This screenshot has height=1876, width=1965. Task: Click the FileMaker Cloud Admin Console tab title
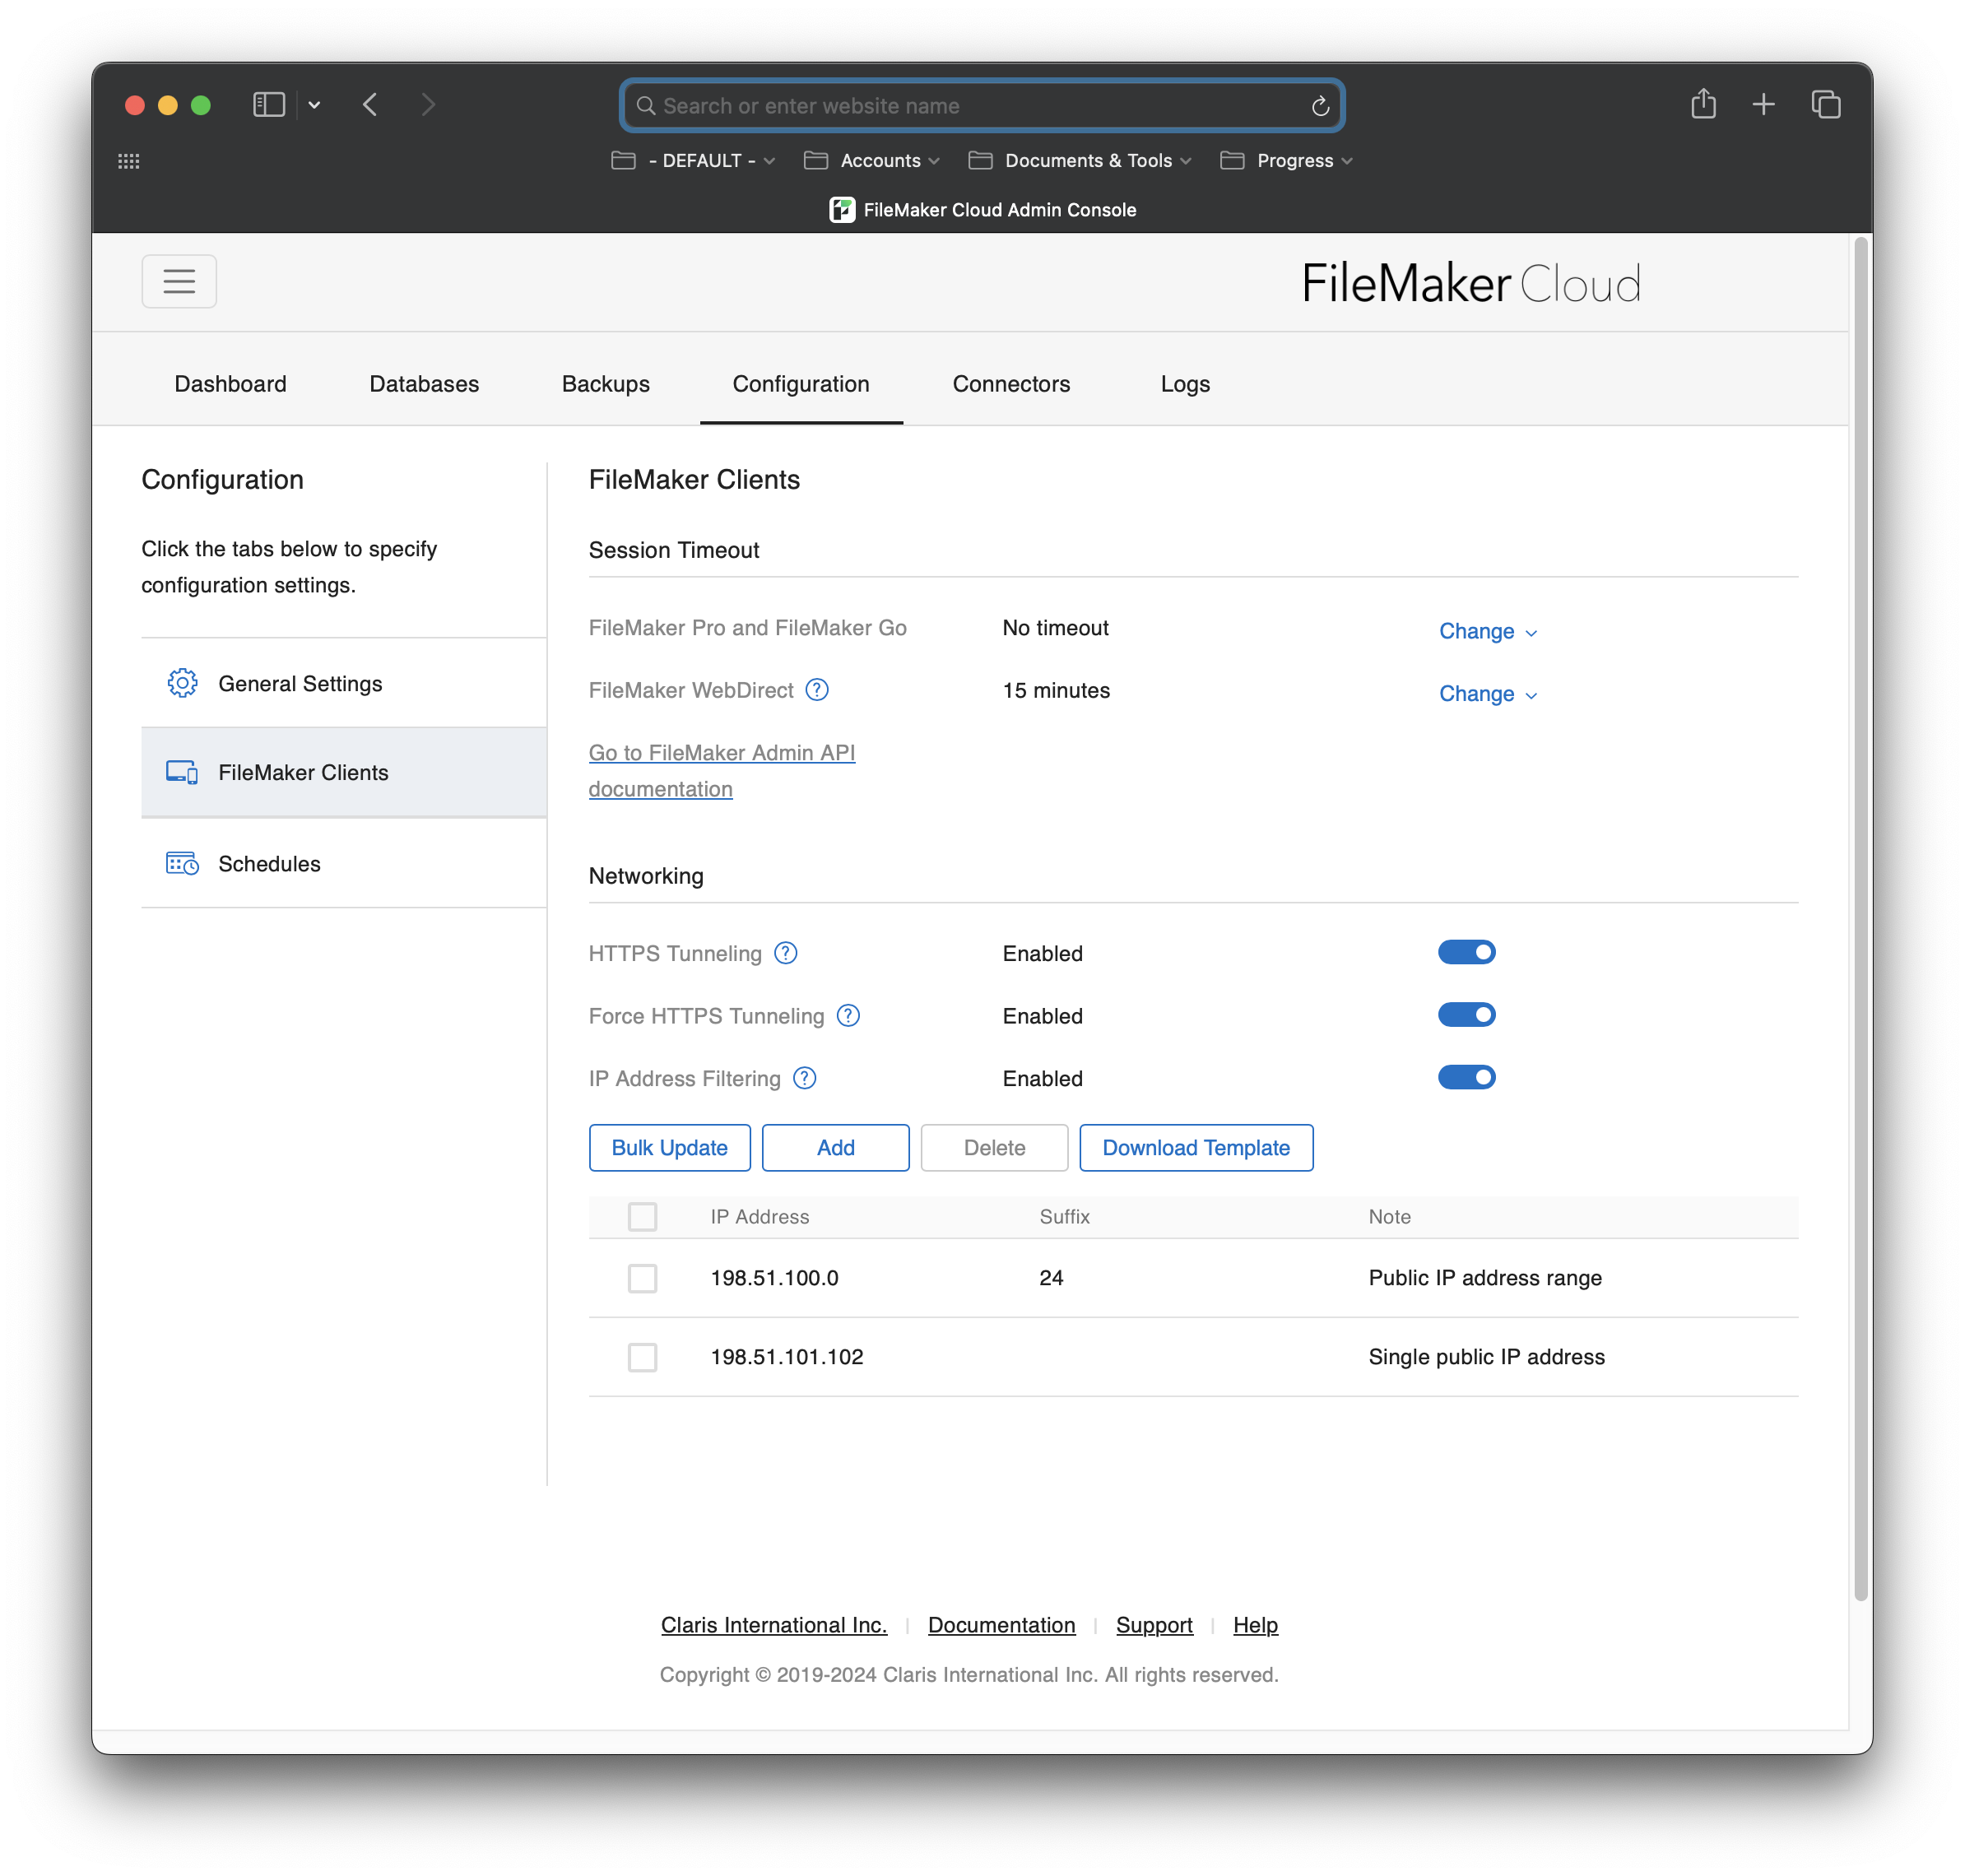999,210
